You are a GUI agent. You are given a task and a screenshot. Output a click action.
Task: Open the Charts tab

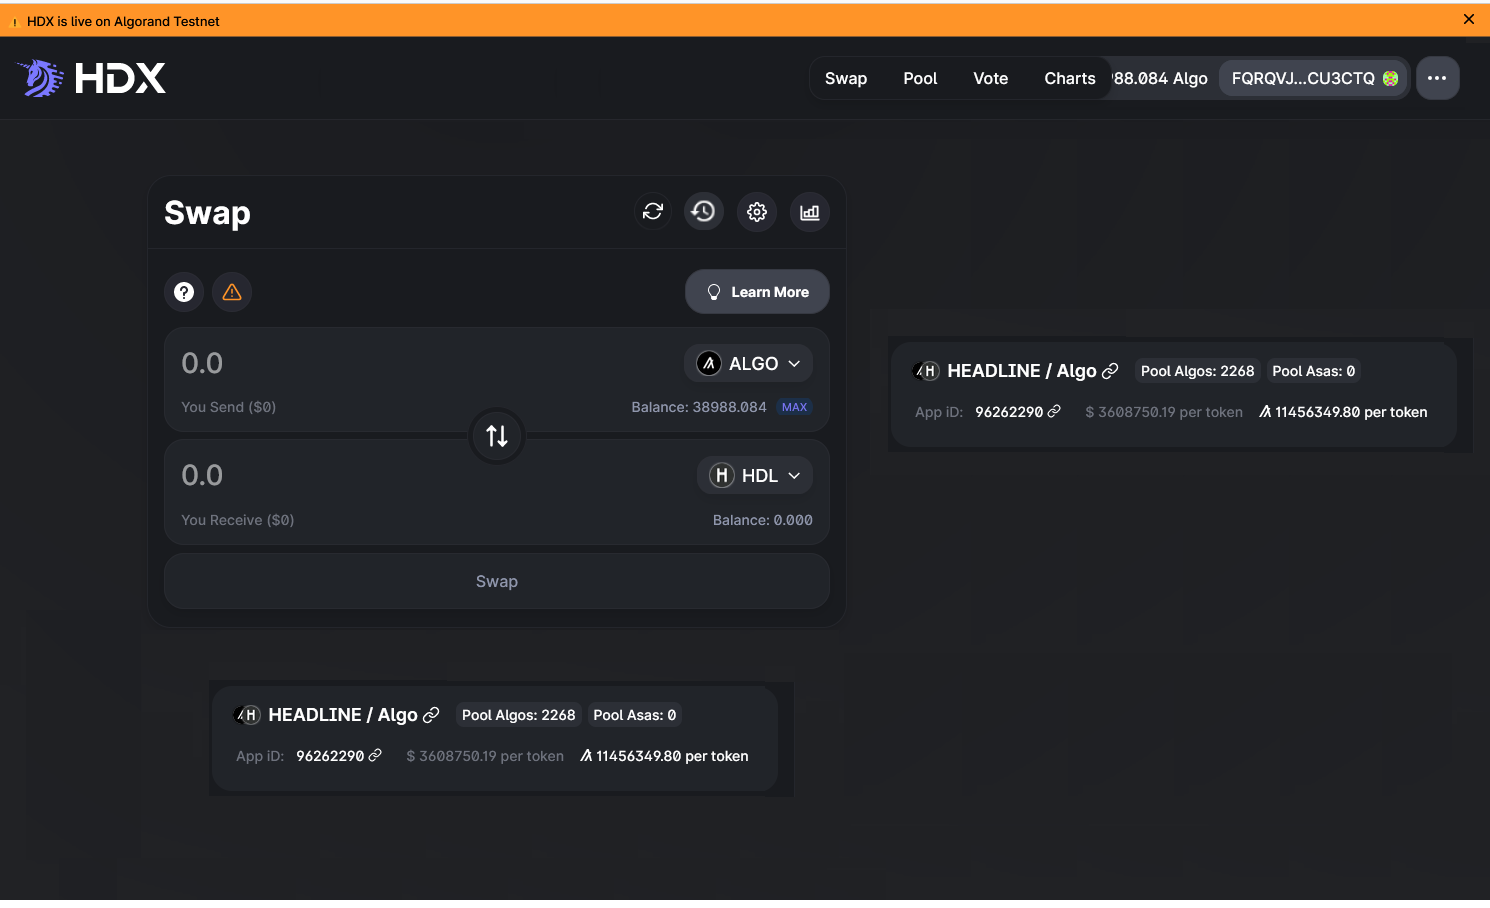pyautogui.click(x=1070, y=78)
